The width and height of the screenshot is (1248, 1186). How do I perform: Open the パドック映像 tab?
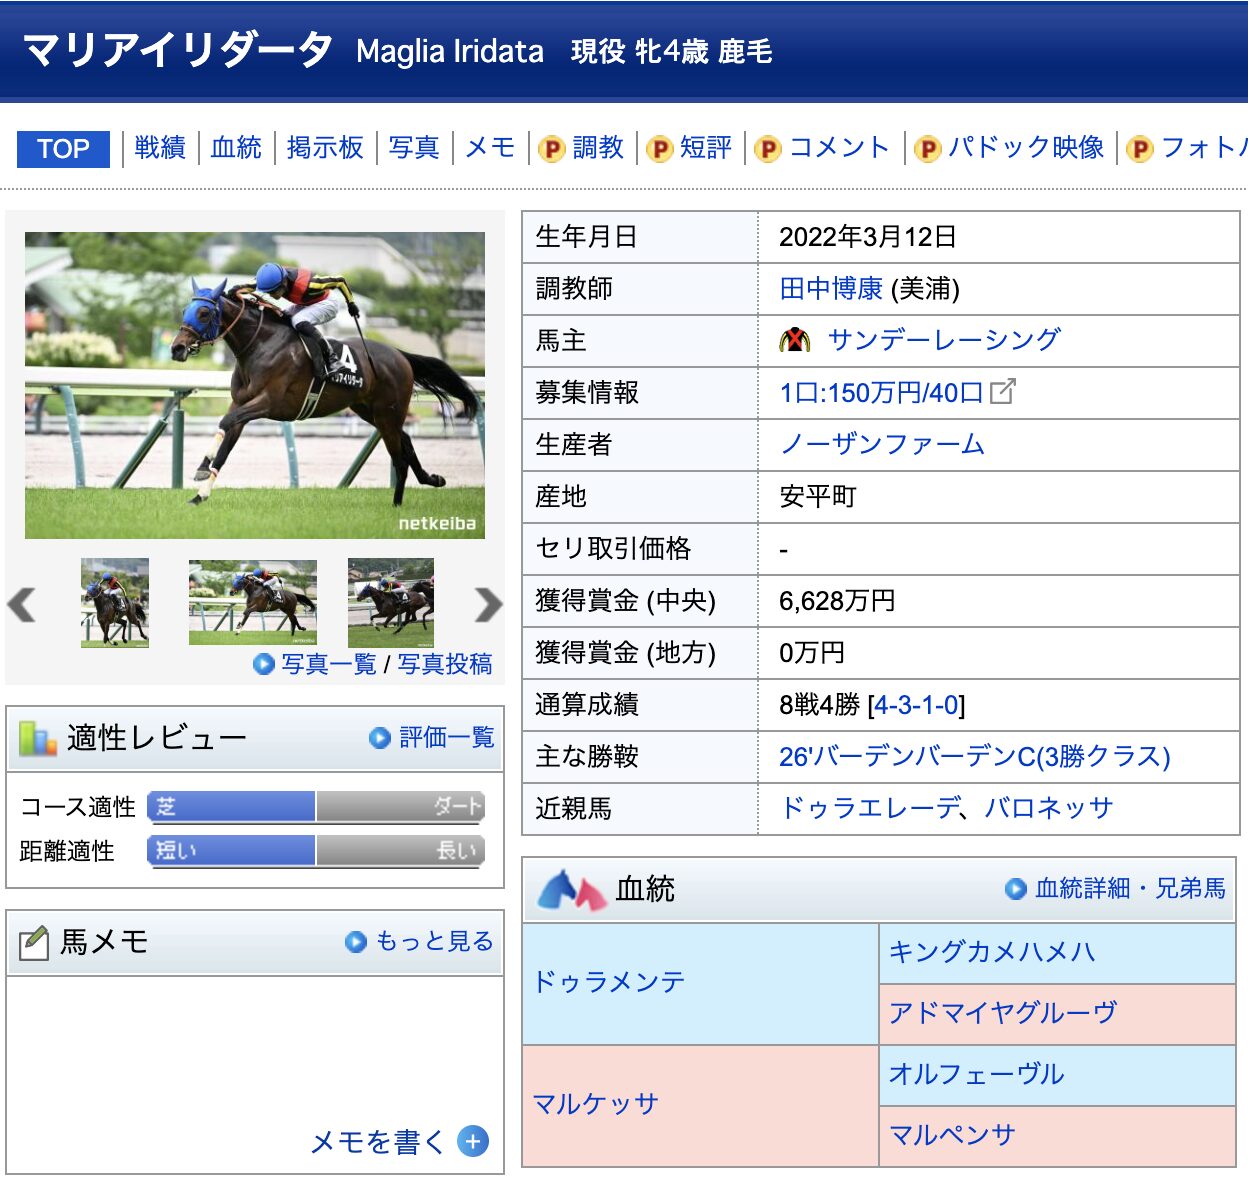1026,148
